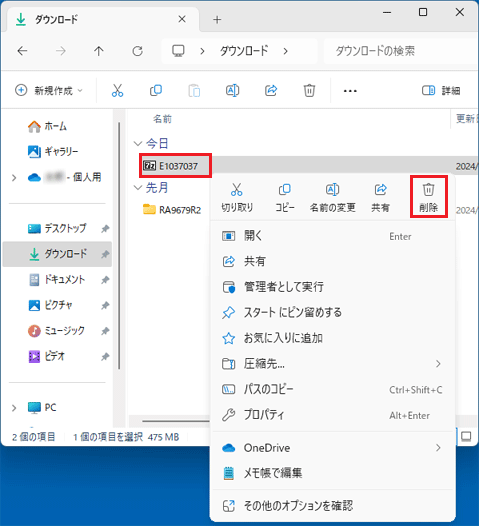Choose スタート にピン留めする
Image resolution: width=479 pixels, height=526 pixels.
click(x=332, y=313)
